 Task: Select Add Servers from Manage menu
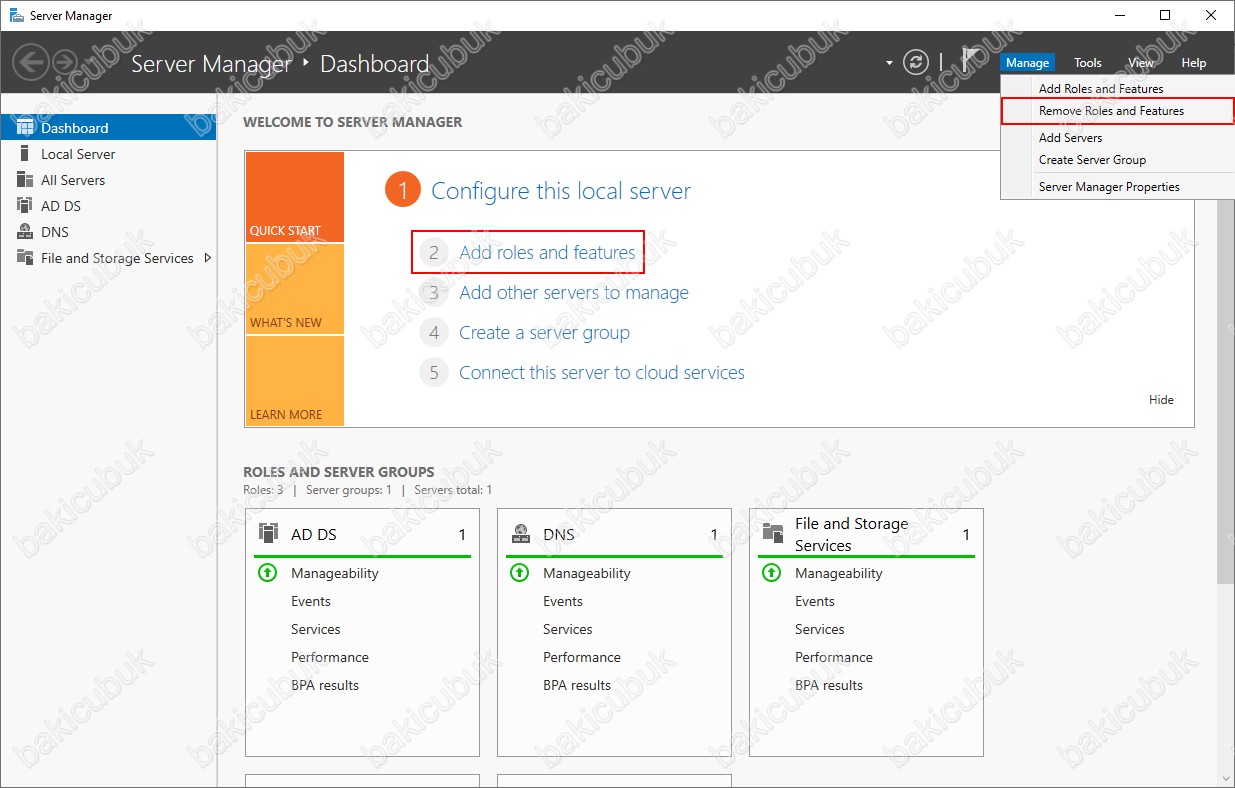click(1070, 138)
